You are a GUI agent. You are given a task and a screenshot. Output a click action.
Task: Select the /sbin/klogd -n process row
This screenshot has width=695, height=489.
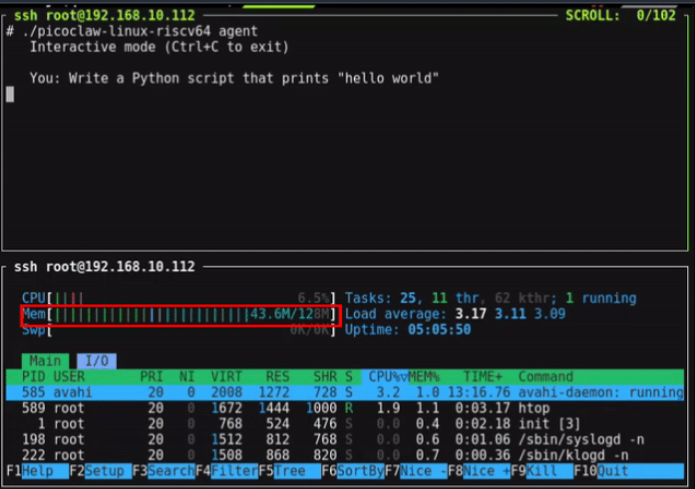(x=345, y=455)
